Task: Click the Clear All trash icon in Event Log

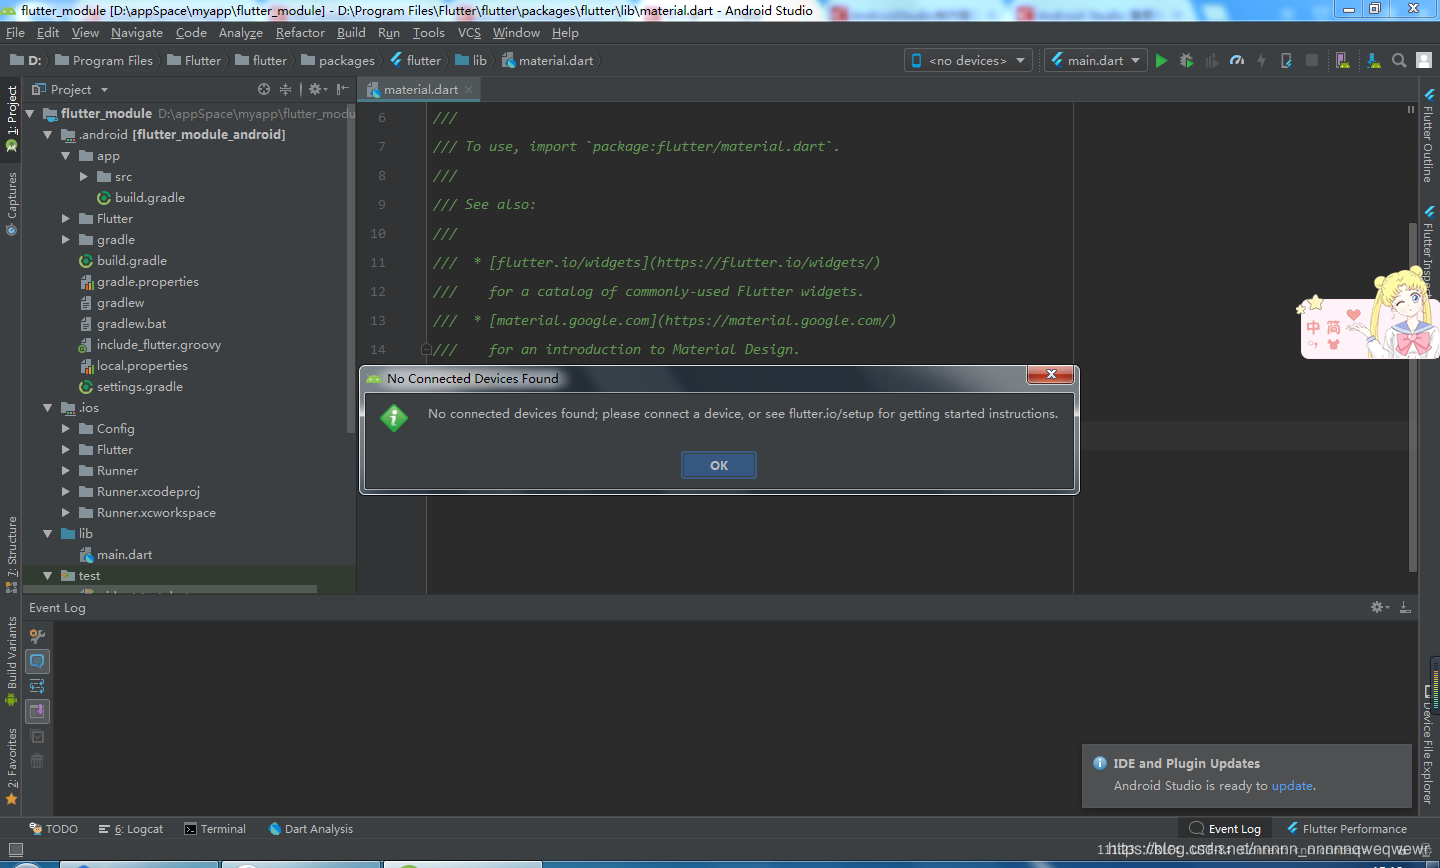Action: 37,761
